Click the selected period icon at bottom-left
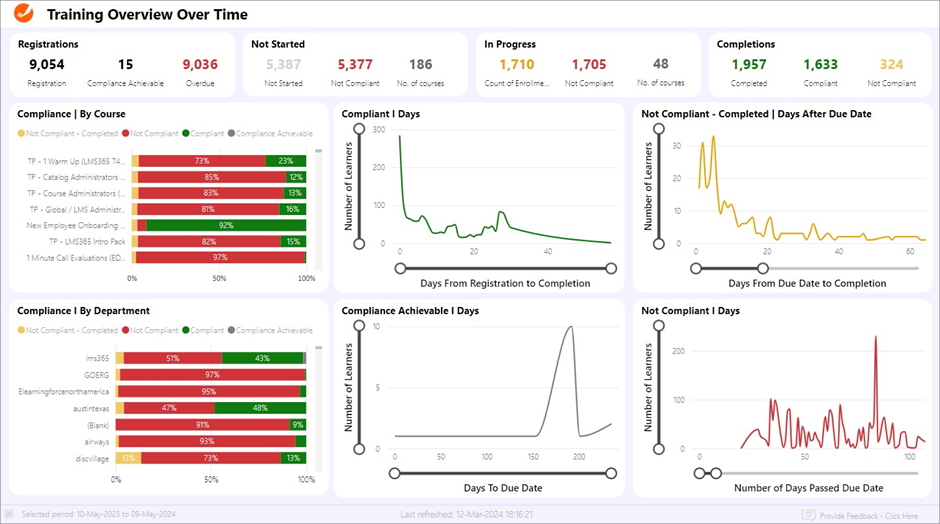 [10, 514]
